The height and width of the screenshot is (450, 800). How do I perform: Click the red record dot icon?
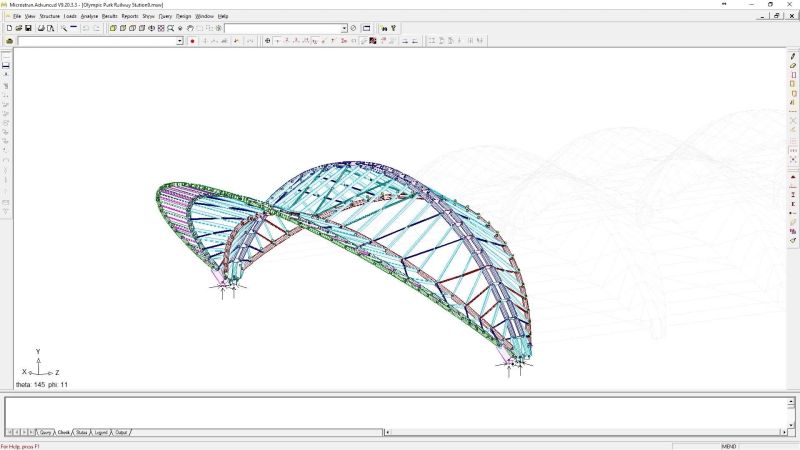pyautogui.click(x=192, y=41)
